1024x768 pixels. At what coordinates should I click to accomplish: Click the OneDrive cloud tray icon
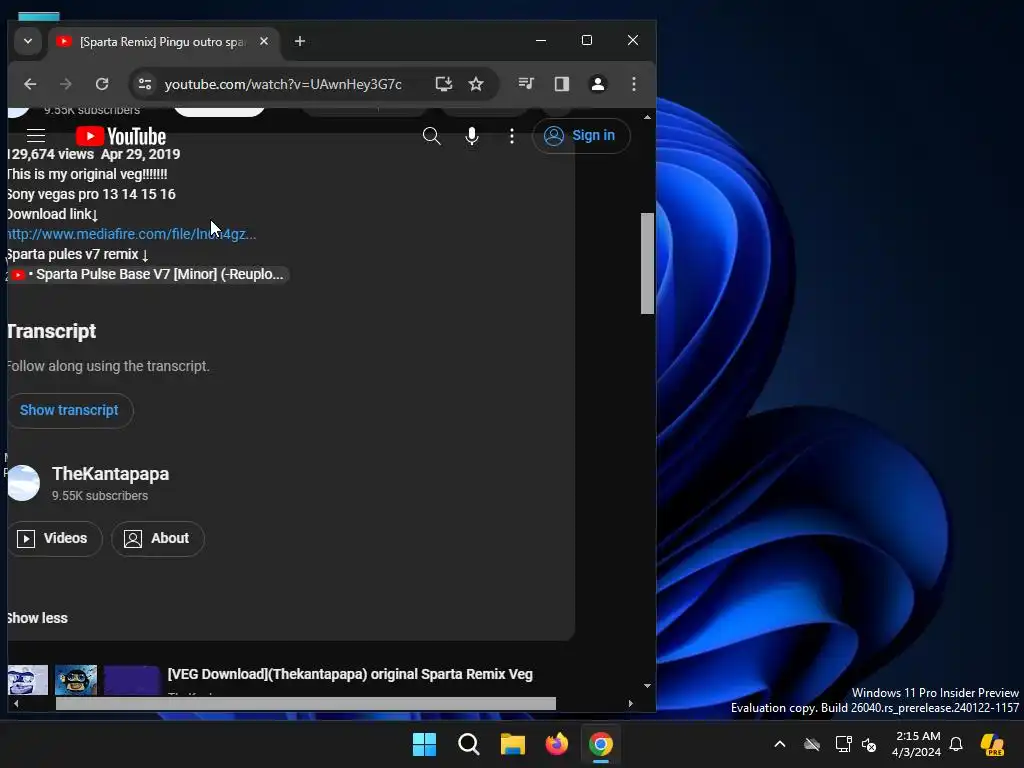[812, 744]
